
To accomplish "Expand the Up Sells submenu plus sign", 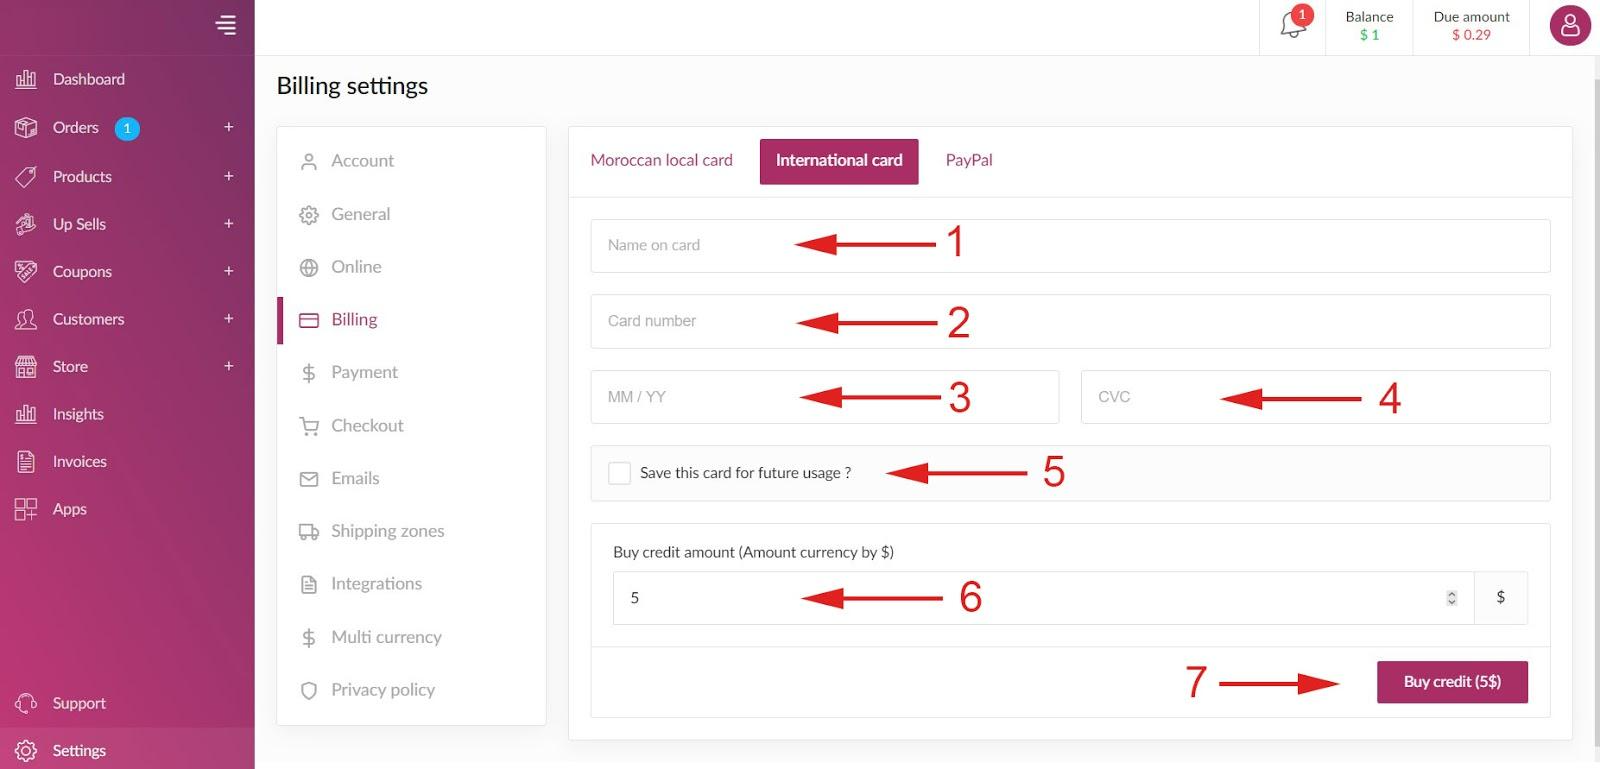I will click(228, 223).
